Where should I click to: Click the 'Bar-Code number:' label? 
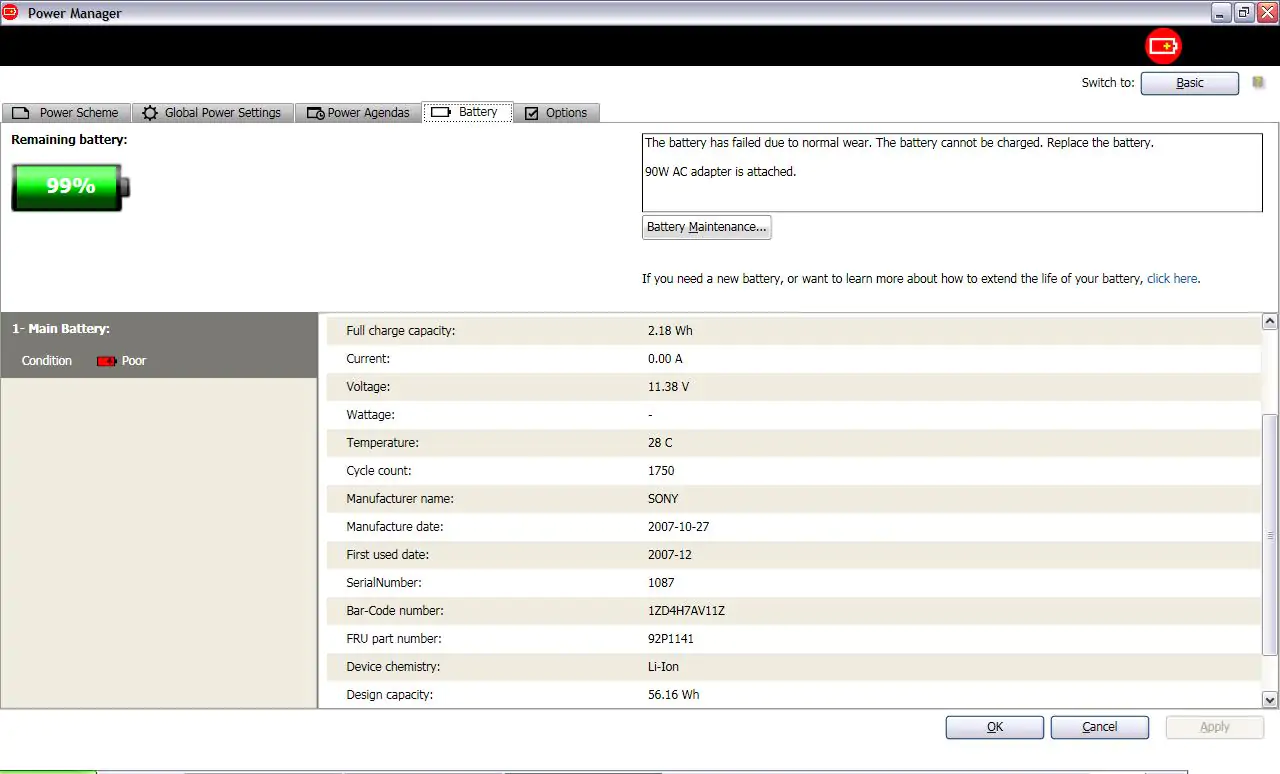pos(395,611)
